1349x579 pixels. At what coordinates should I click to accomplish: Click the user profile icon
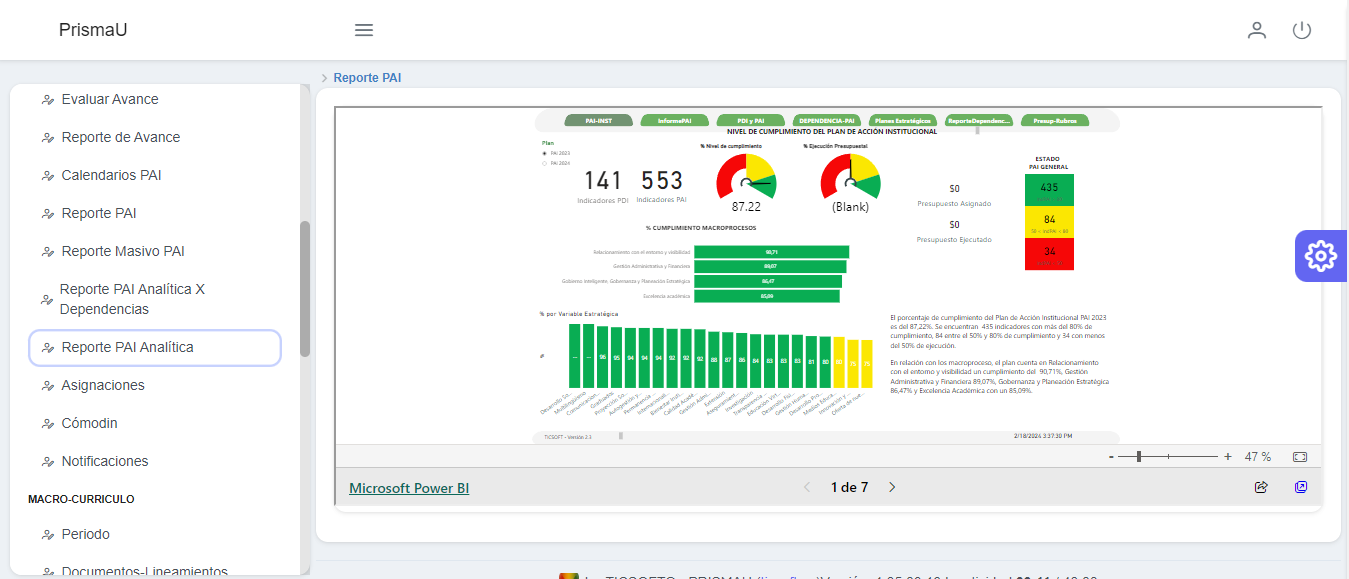(1257, 30)
